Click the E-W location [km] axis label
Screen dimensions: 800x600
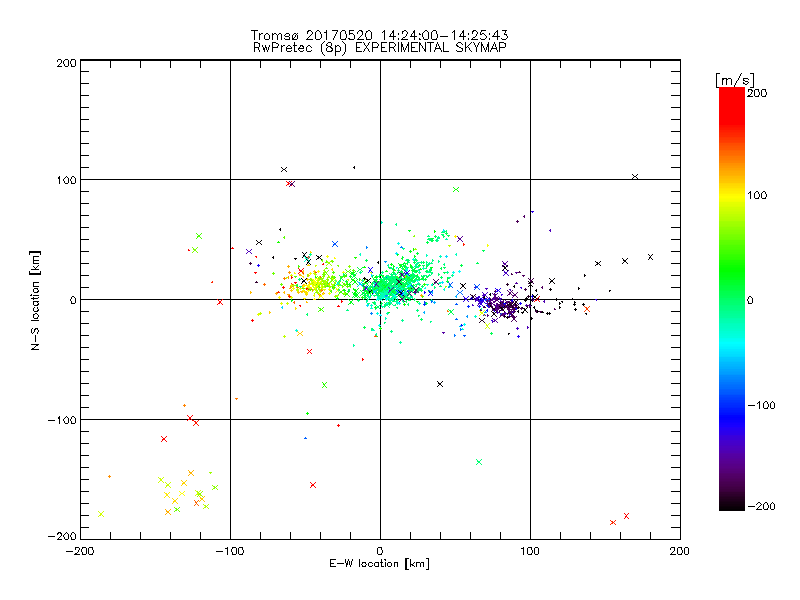380,564
